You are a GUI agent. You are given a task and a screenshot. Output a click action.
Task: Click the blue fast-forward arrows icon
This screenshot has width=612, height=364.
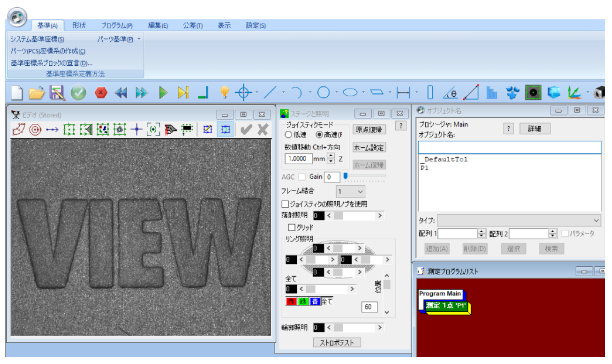tap(141, 93)
